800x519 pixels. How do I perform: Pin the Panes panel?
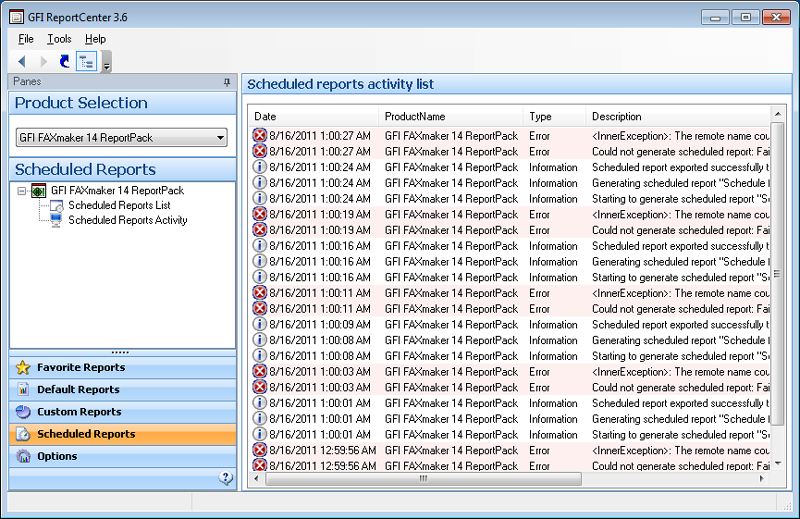tap(227, 82)
